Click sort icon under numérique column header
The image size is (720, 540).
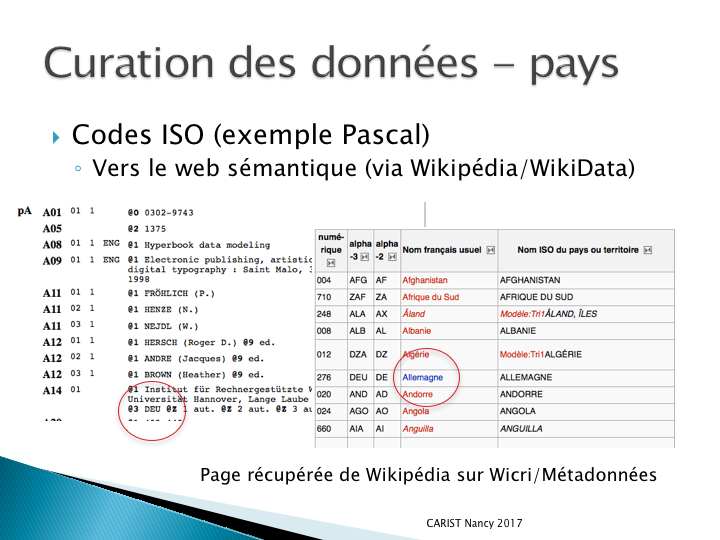point(331,263)
